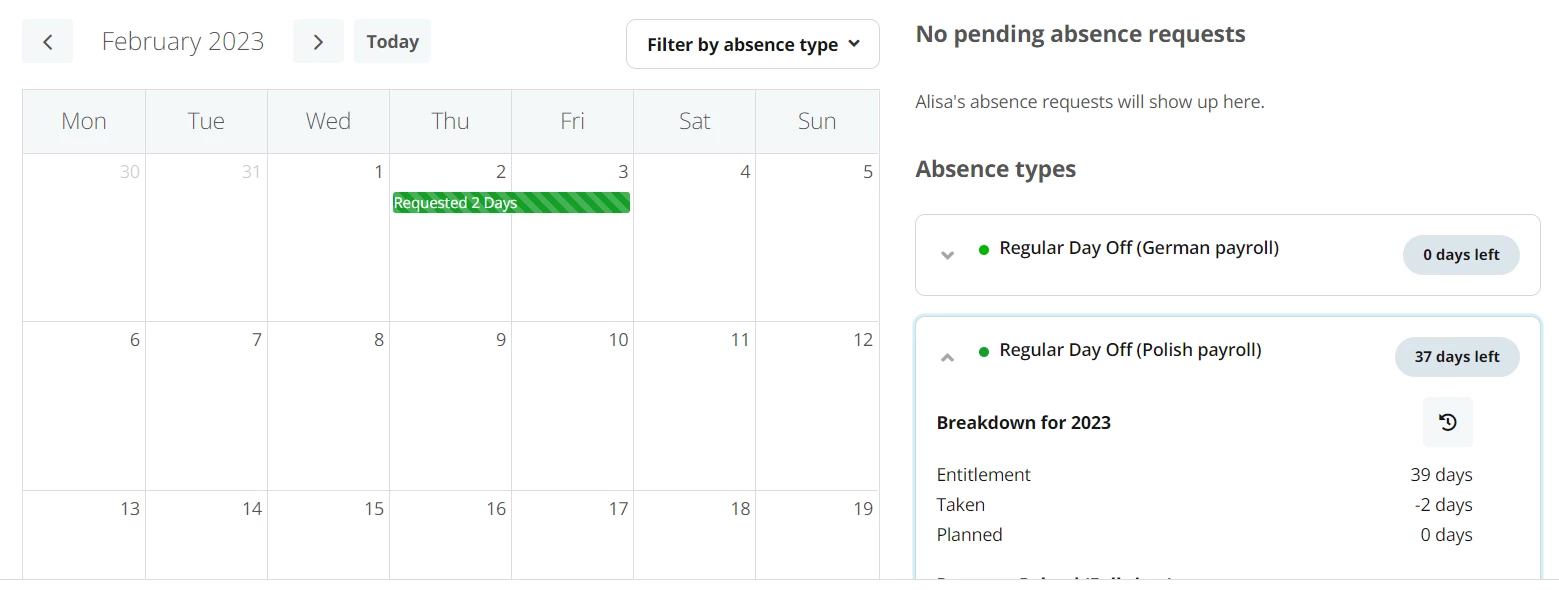Click green dot beside Polish payroll day off
1559x590 pixels.
tap(984, 351)
